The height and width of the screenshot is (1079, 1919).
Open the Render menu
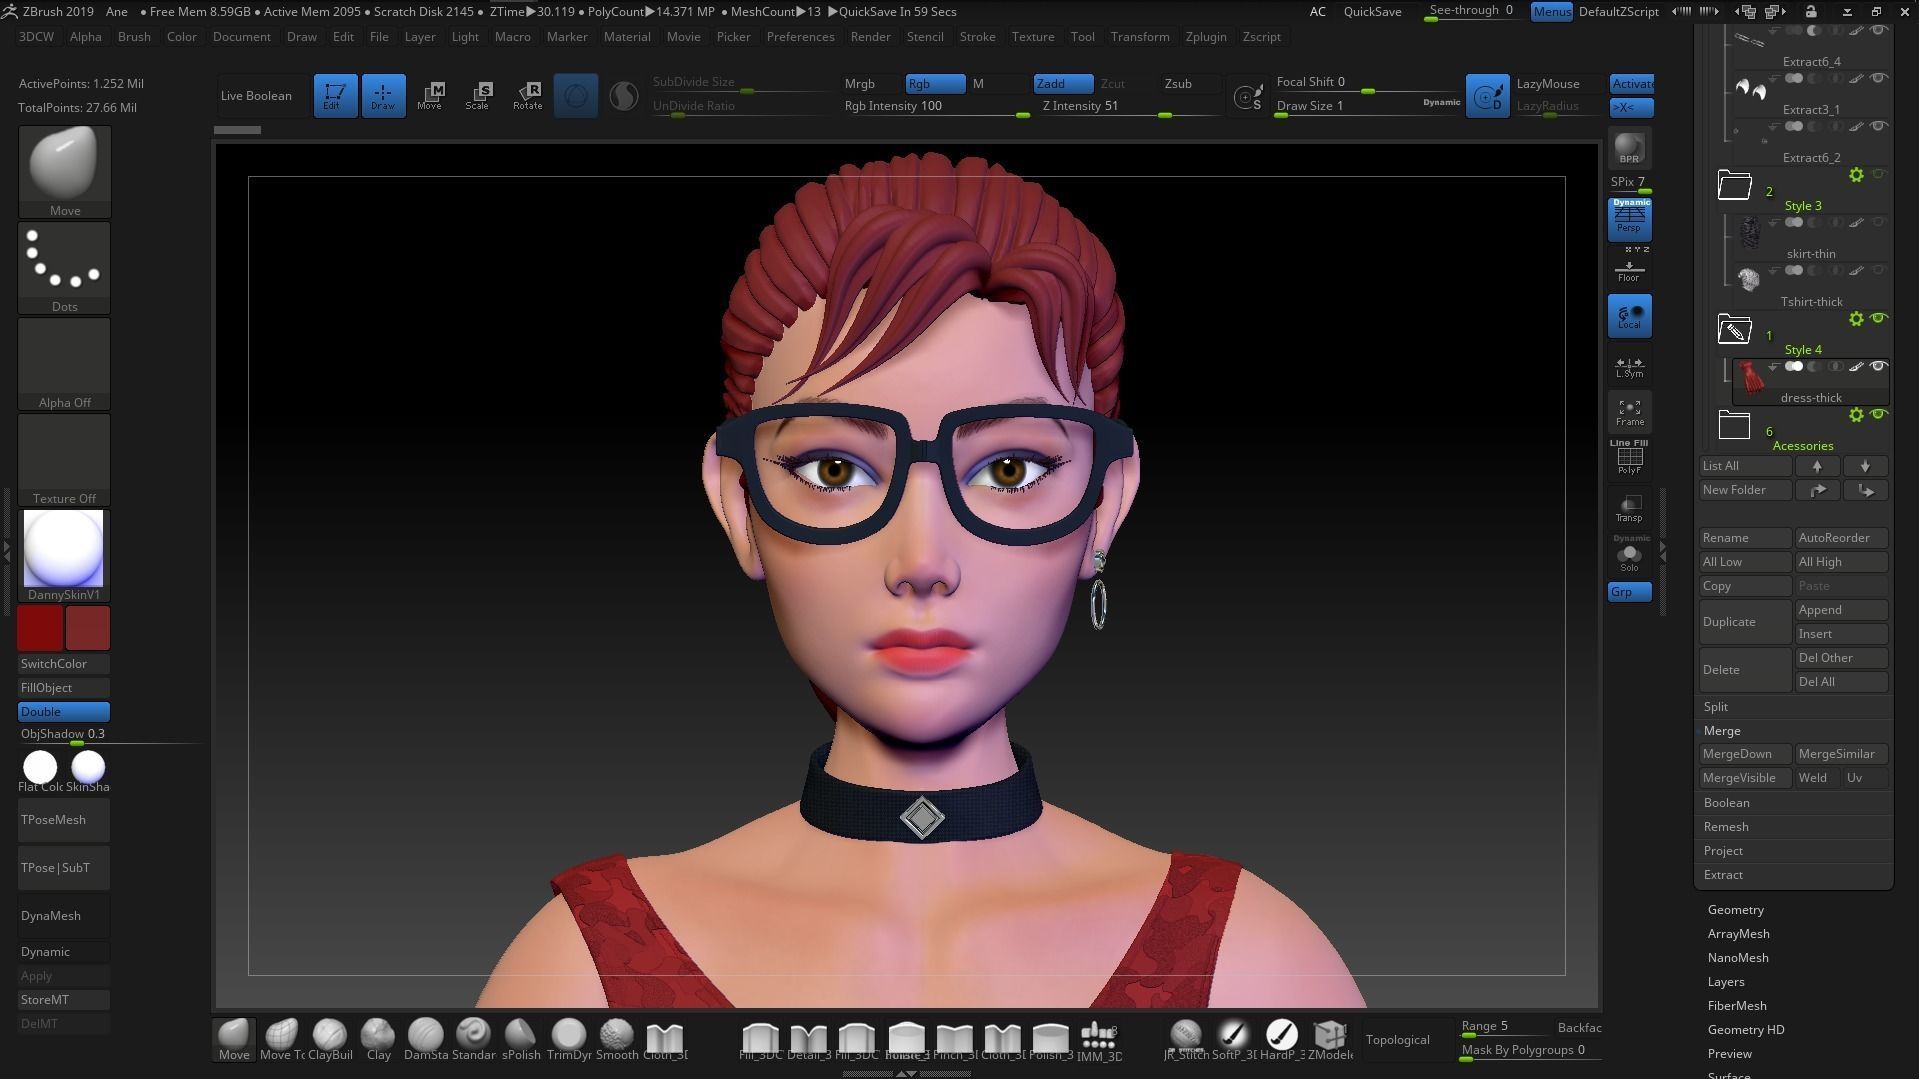pyautogui.click(x=870, y=37)
